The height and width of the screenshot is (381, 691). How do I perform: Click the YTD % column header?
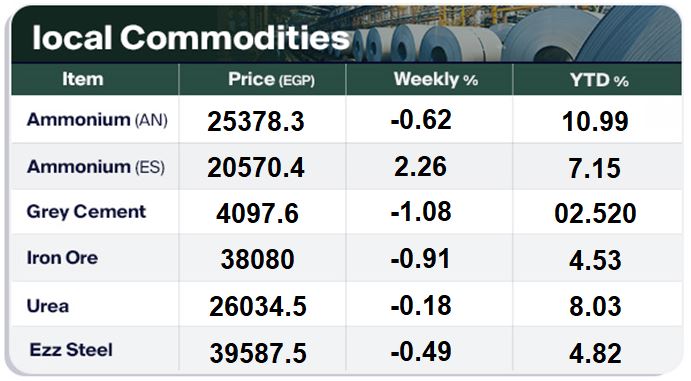coord(599,80)
